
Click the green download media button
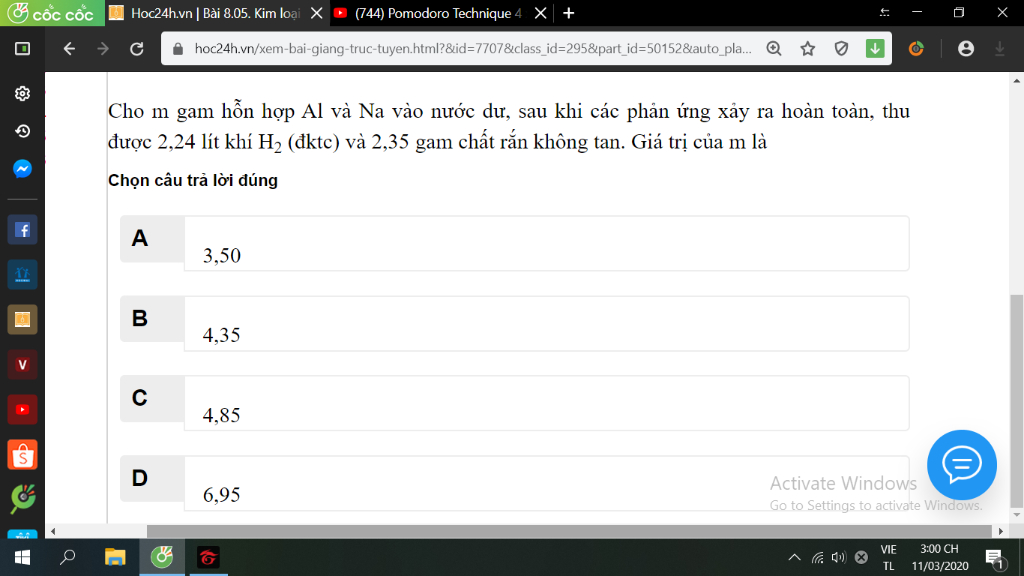click(x=875, y=48)
